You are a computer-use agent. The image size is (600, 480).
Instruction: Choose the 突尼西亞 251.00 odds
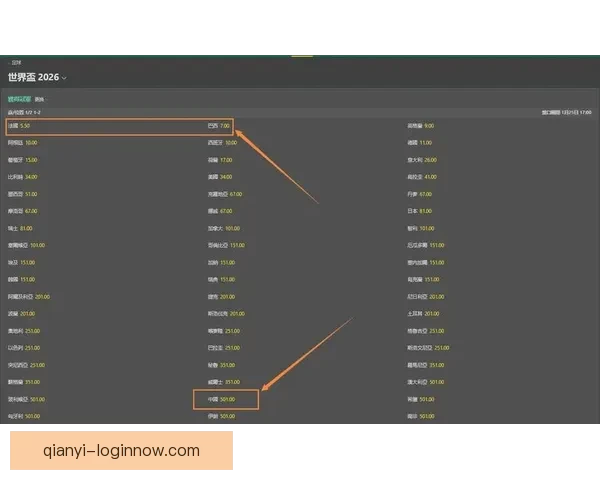(26, 365)
